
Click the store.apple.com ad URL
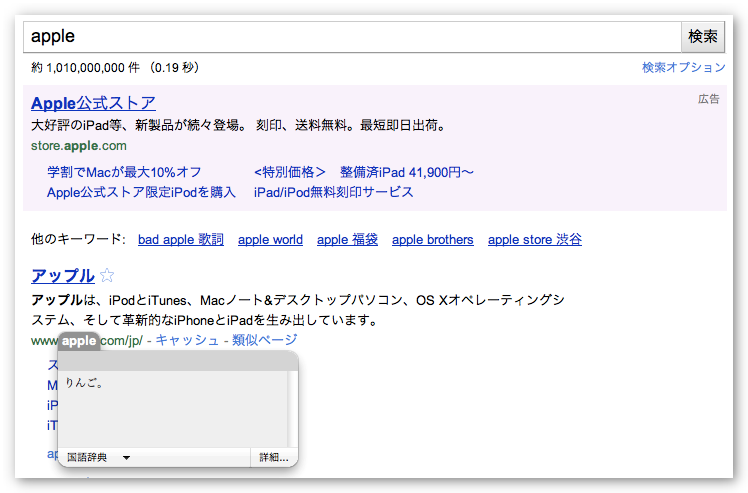(x=79, y=146)
